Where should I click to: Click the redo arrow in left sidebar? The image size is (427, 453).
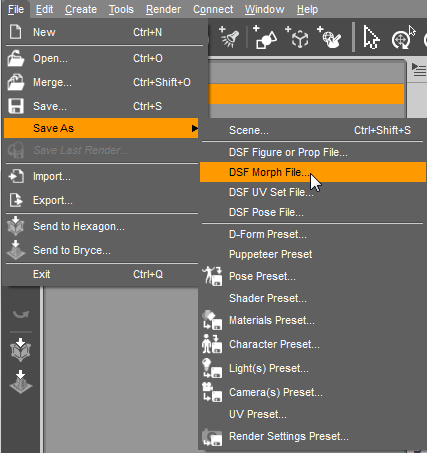(x=21, y=314)
